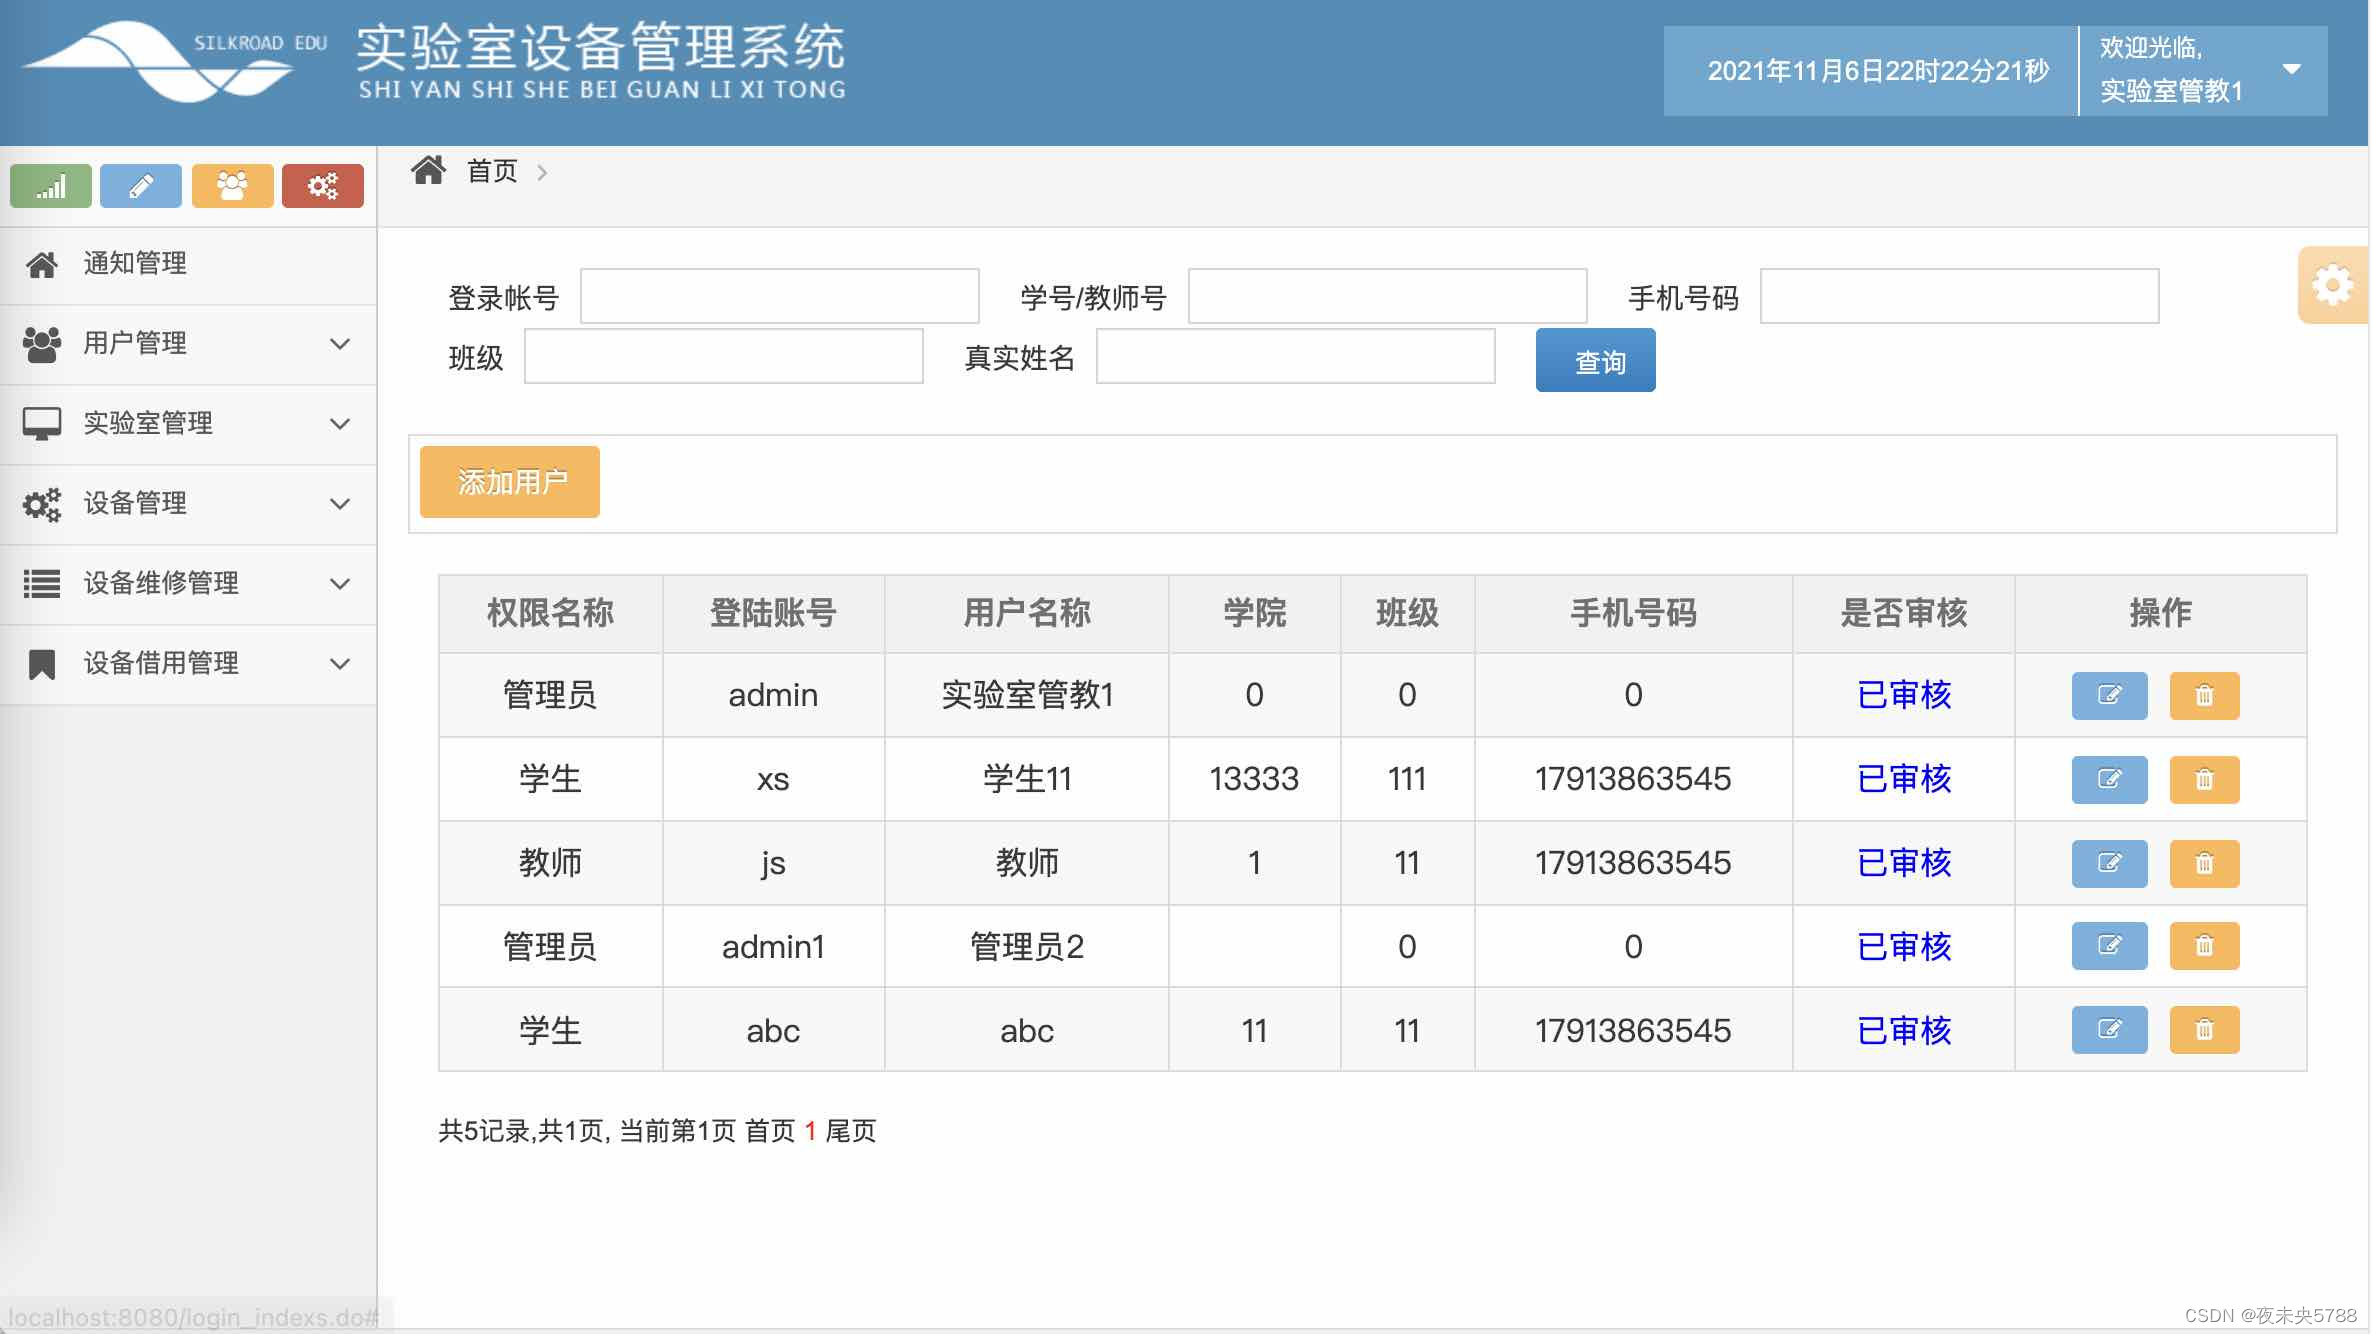Open the floating settings gear on right edge
This screenshot has width=2372, height=1334.
2332,285
